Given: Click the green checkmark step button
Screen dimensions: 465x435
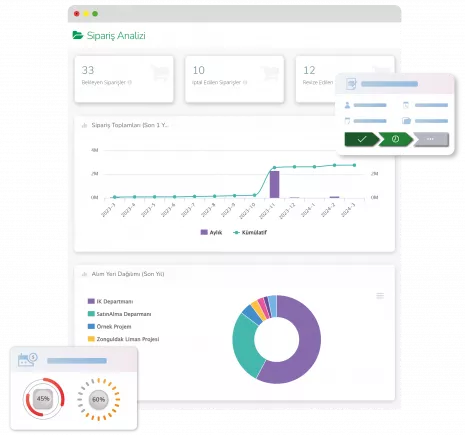Looking at the screenshot, I should tap(362, 139).
